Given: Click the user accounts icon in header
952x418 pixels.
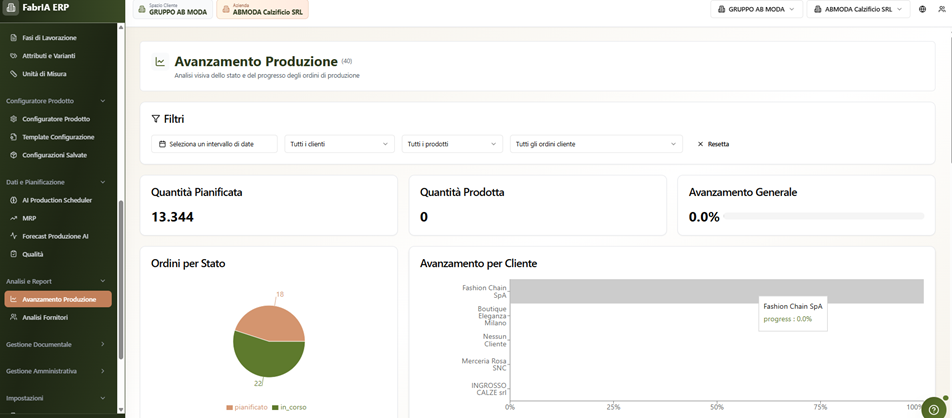Looking at the screenshot, I should point(941,10).
